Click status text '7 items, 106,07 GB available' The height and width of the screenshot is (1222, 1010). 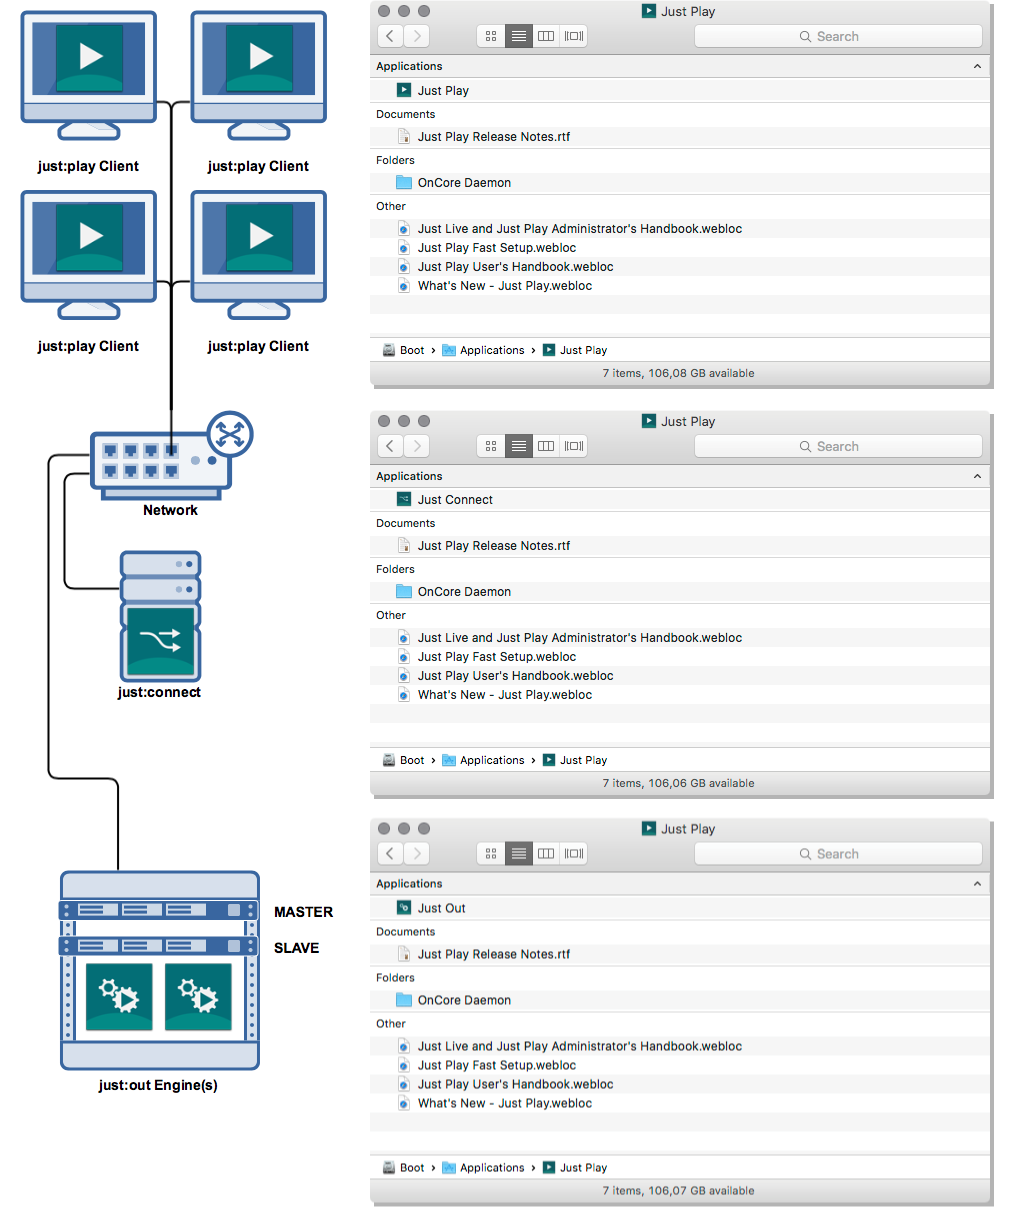click(678, 1191)
